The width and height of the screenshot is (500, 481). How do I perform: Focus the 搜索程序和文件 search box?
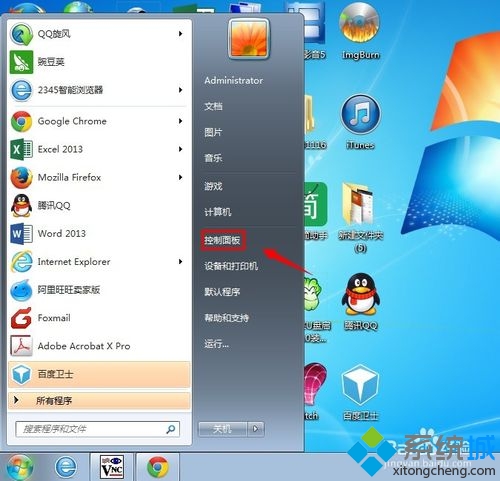97,429
